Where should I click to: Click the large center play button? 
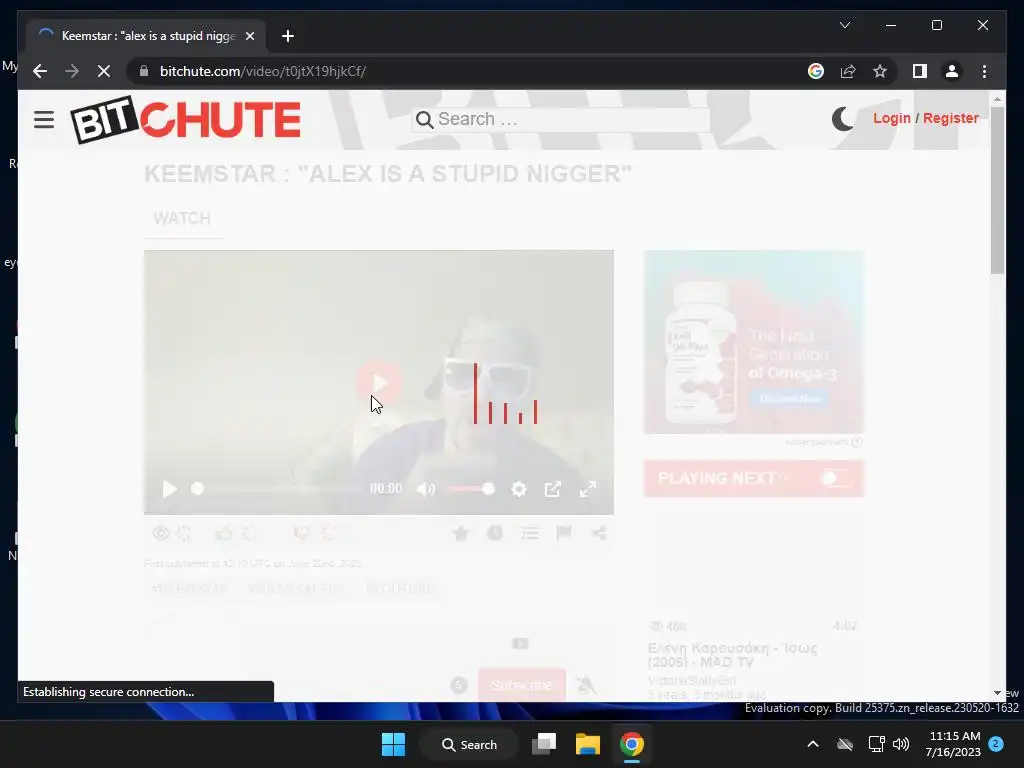click(x=379, y=382)
